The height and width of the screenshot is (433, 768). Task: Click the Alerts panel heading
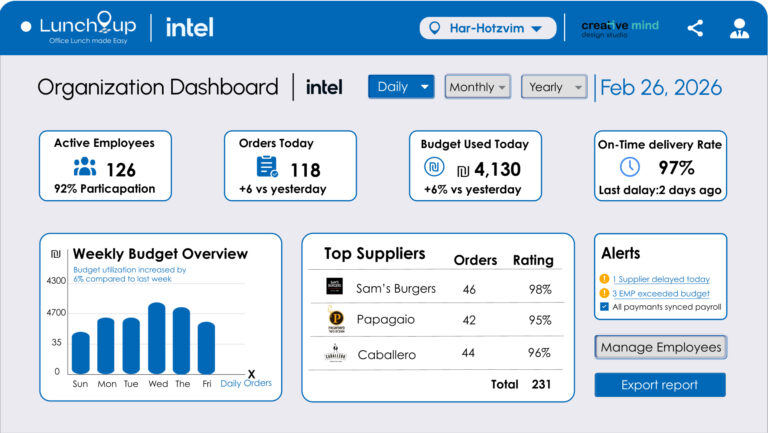pyautogui.click(x=621, y=253)
